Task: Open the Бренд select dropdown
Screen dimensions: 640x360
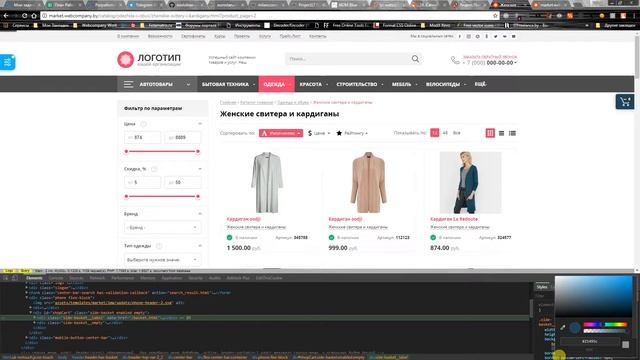Action: pos(162,227)
